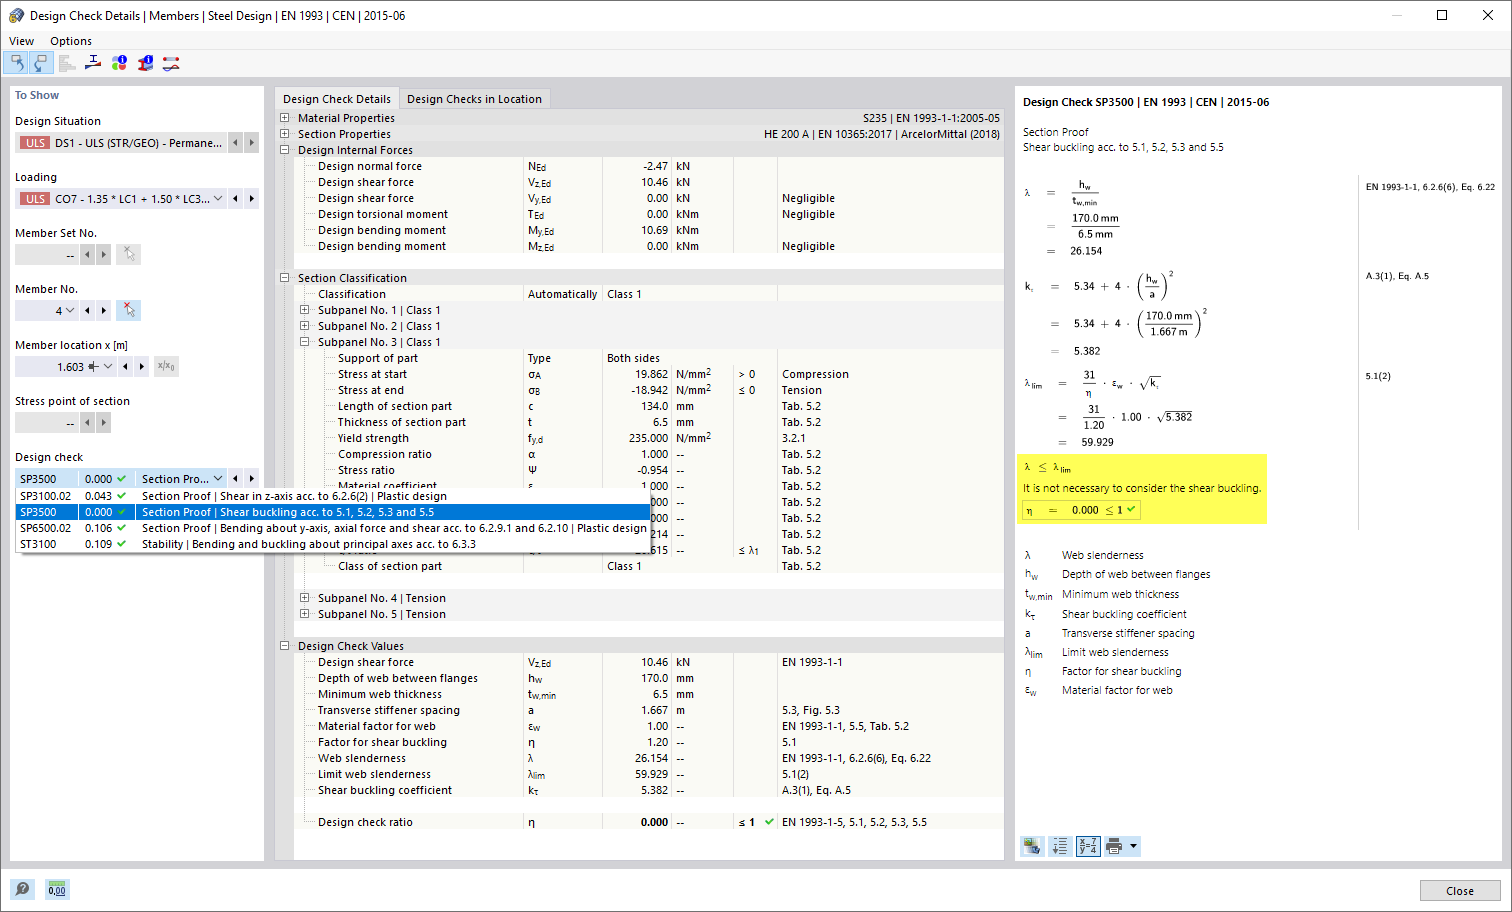Select the Design check ratio row
Viewport: 1512px width, 912px height.
click(649, 822)
